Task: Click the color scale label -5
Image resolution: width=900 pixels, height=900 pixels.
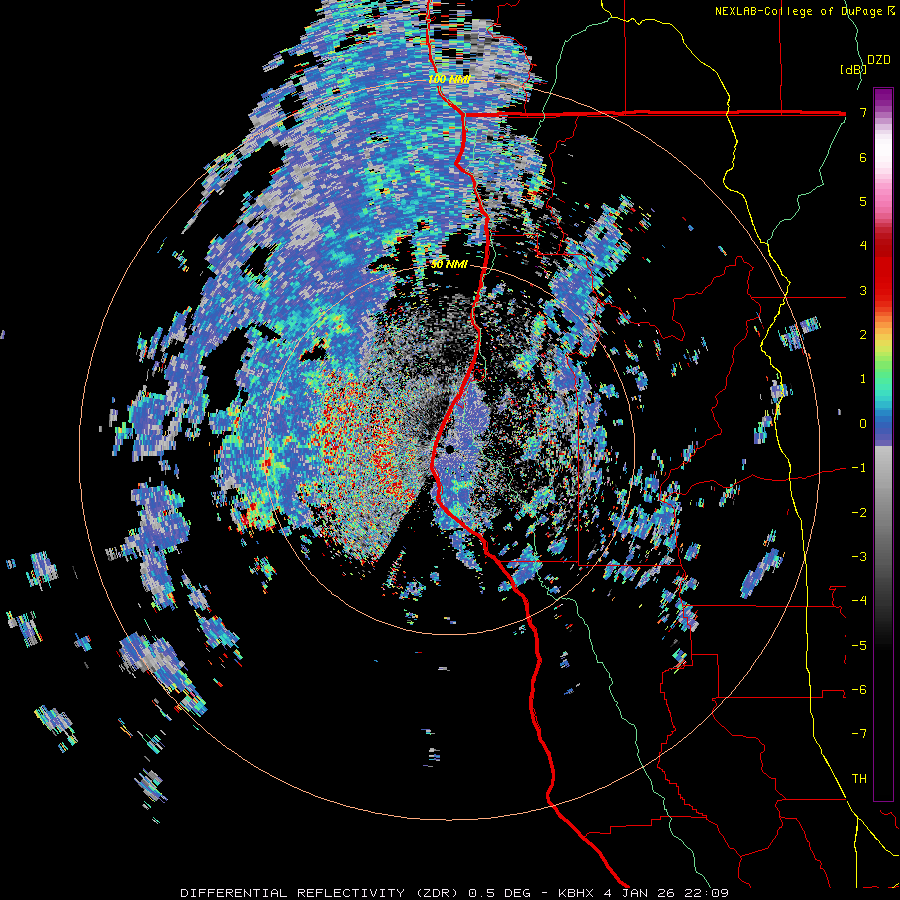Action: (859, 645)
